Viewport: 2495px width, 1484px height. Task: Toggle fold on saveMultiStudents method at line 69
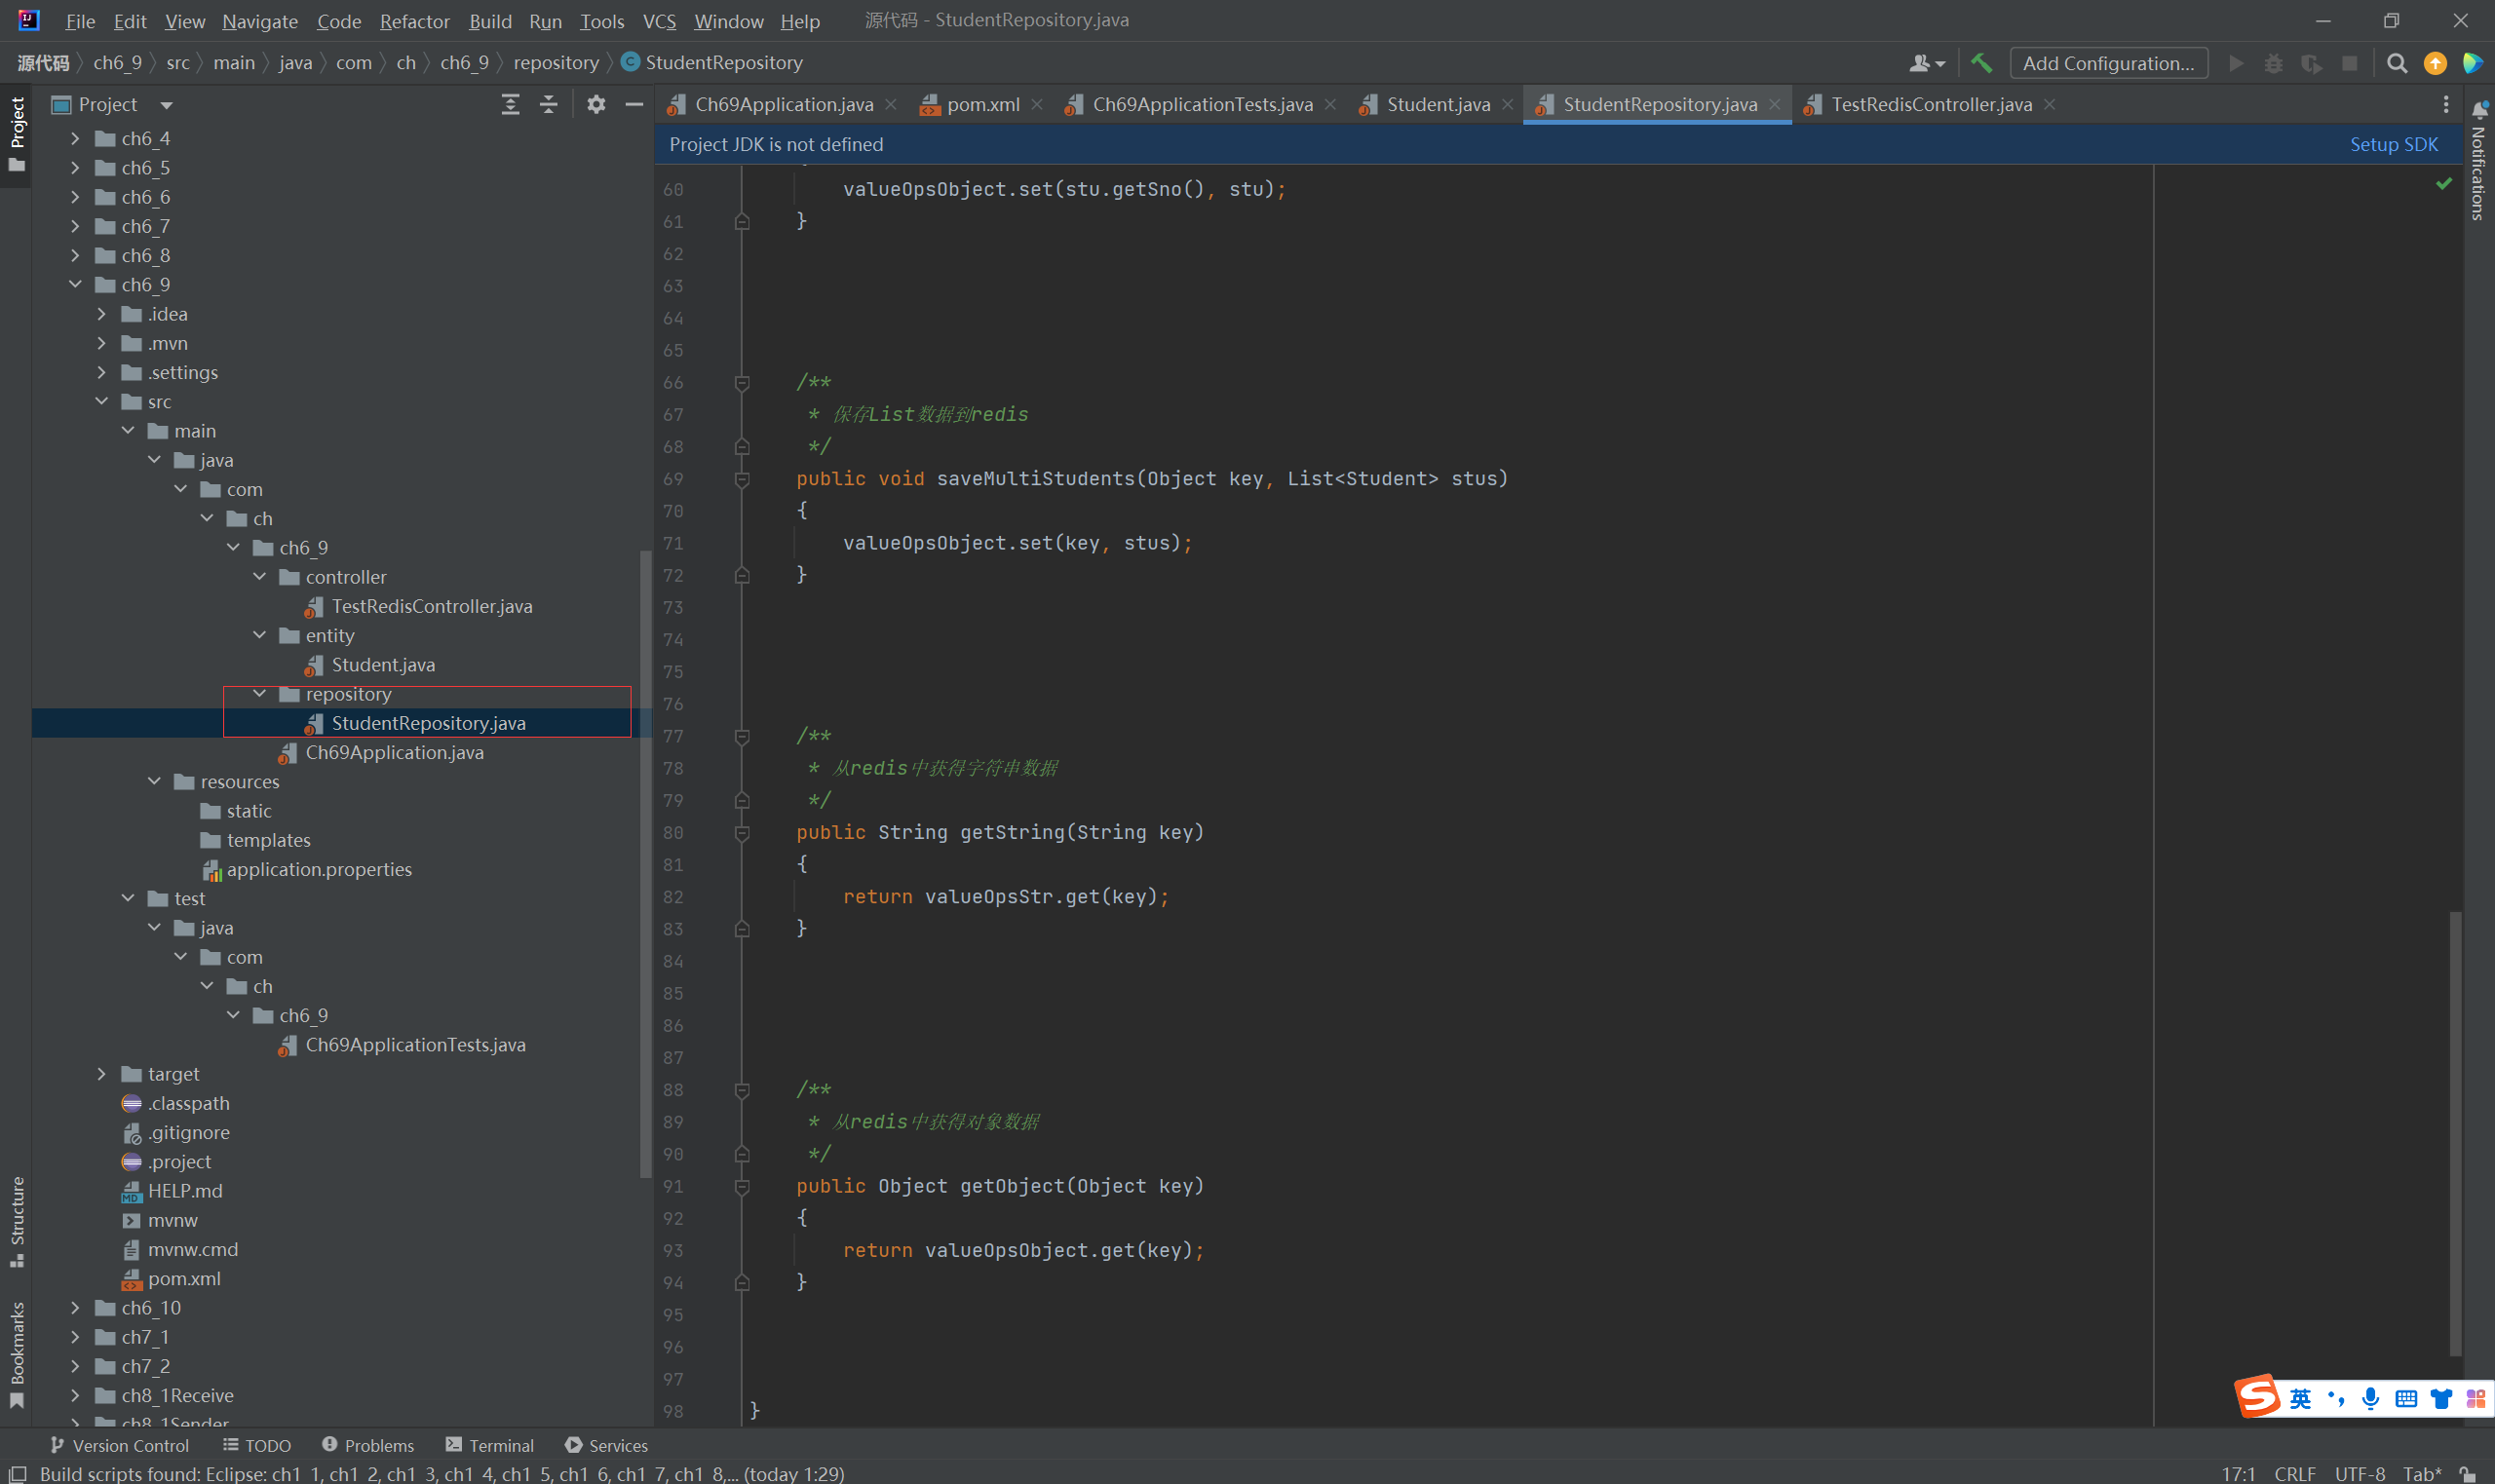(742, 479)
